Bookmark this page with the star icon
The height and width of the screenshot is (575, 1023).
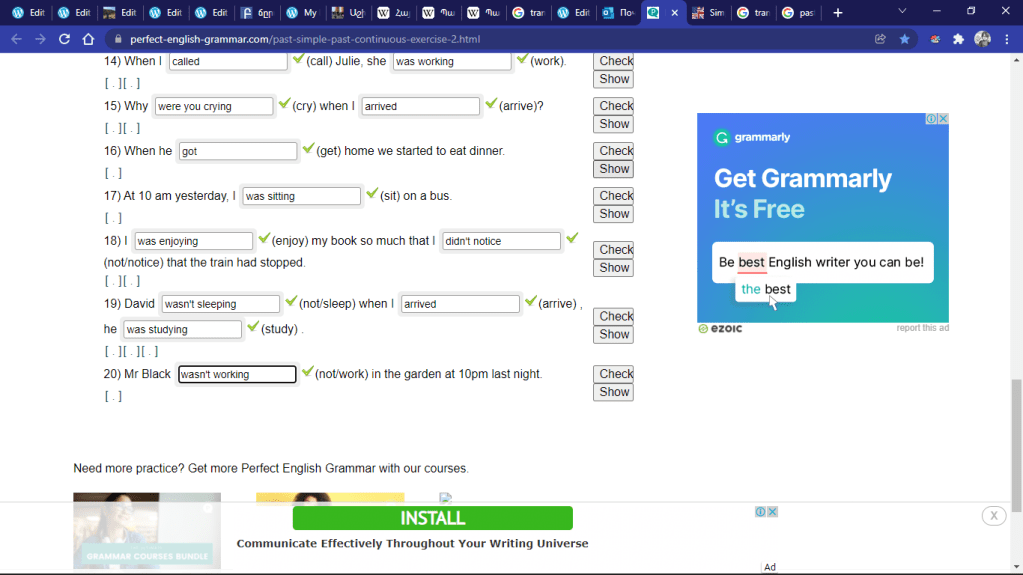(905, 39)
